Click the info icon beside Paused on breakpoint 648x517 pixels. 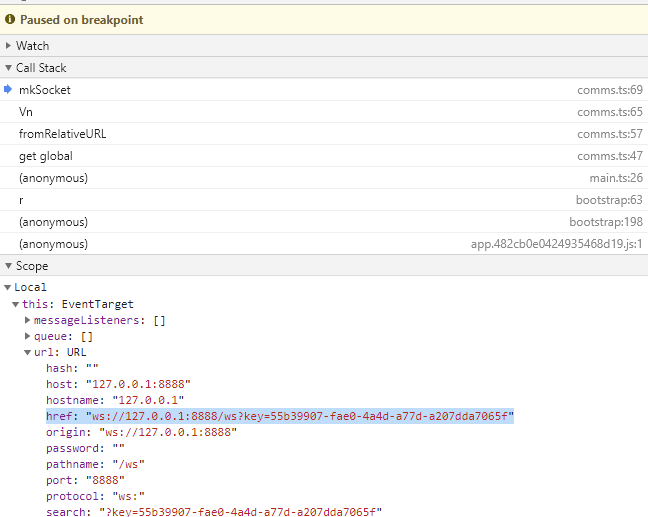coord(10,19)
